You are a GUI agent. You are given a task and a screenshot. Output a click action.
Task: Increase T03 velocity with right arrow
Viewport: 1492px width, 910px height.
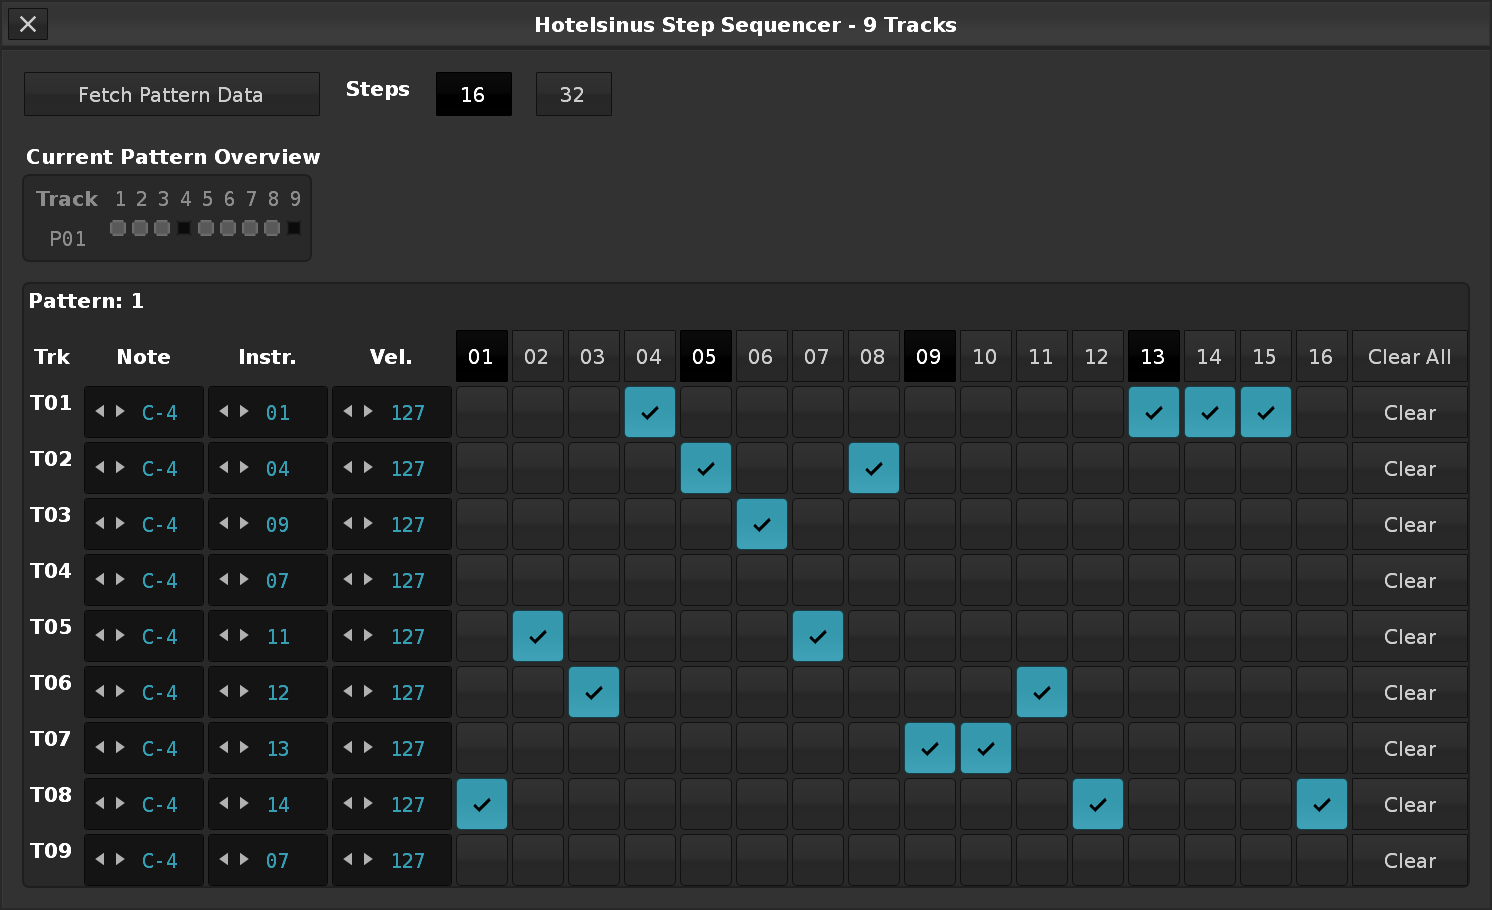[368, 523]
